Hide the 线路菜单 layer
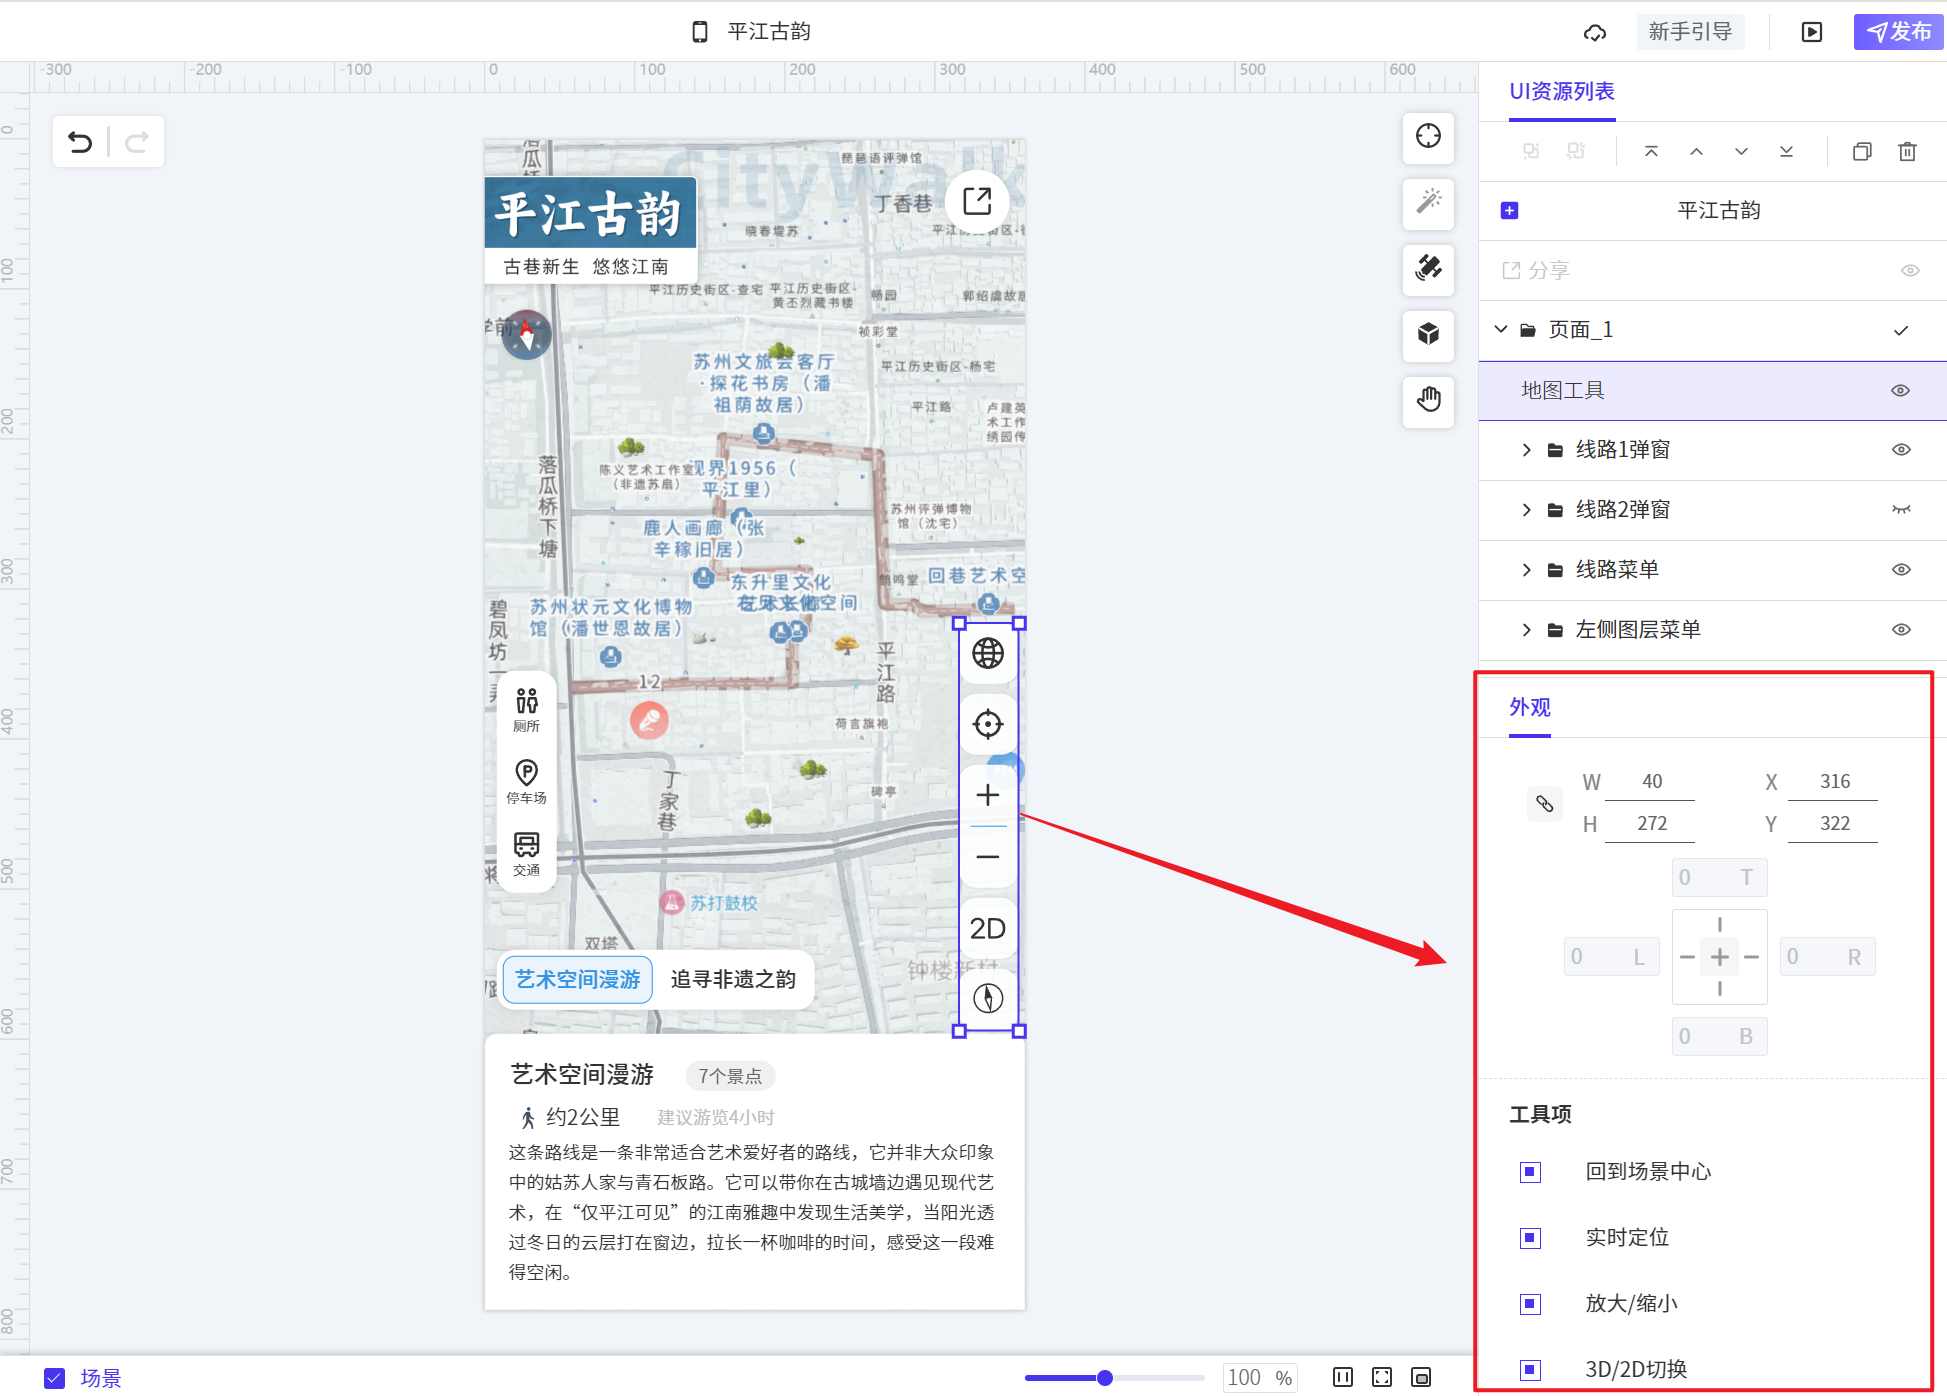This screenshot has height=1396, width=1947. click(1901, 570)
